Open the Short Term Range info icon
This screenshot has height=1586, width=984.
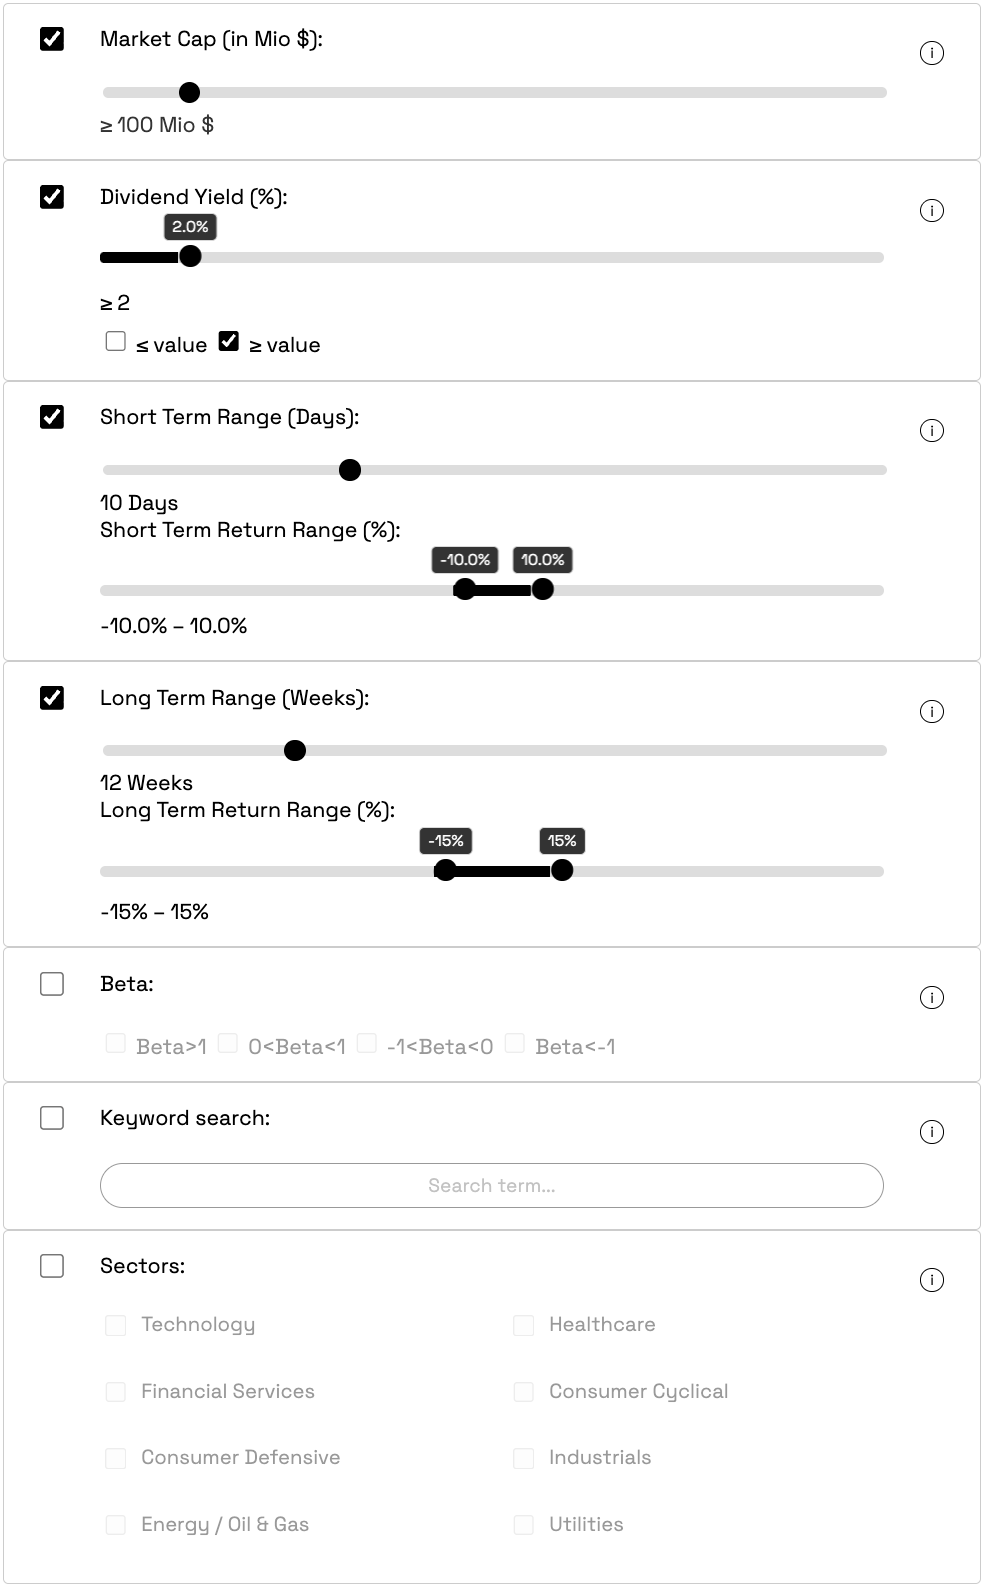(x=933, y=430)
